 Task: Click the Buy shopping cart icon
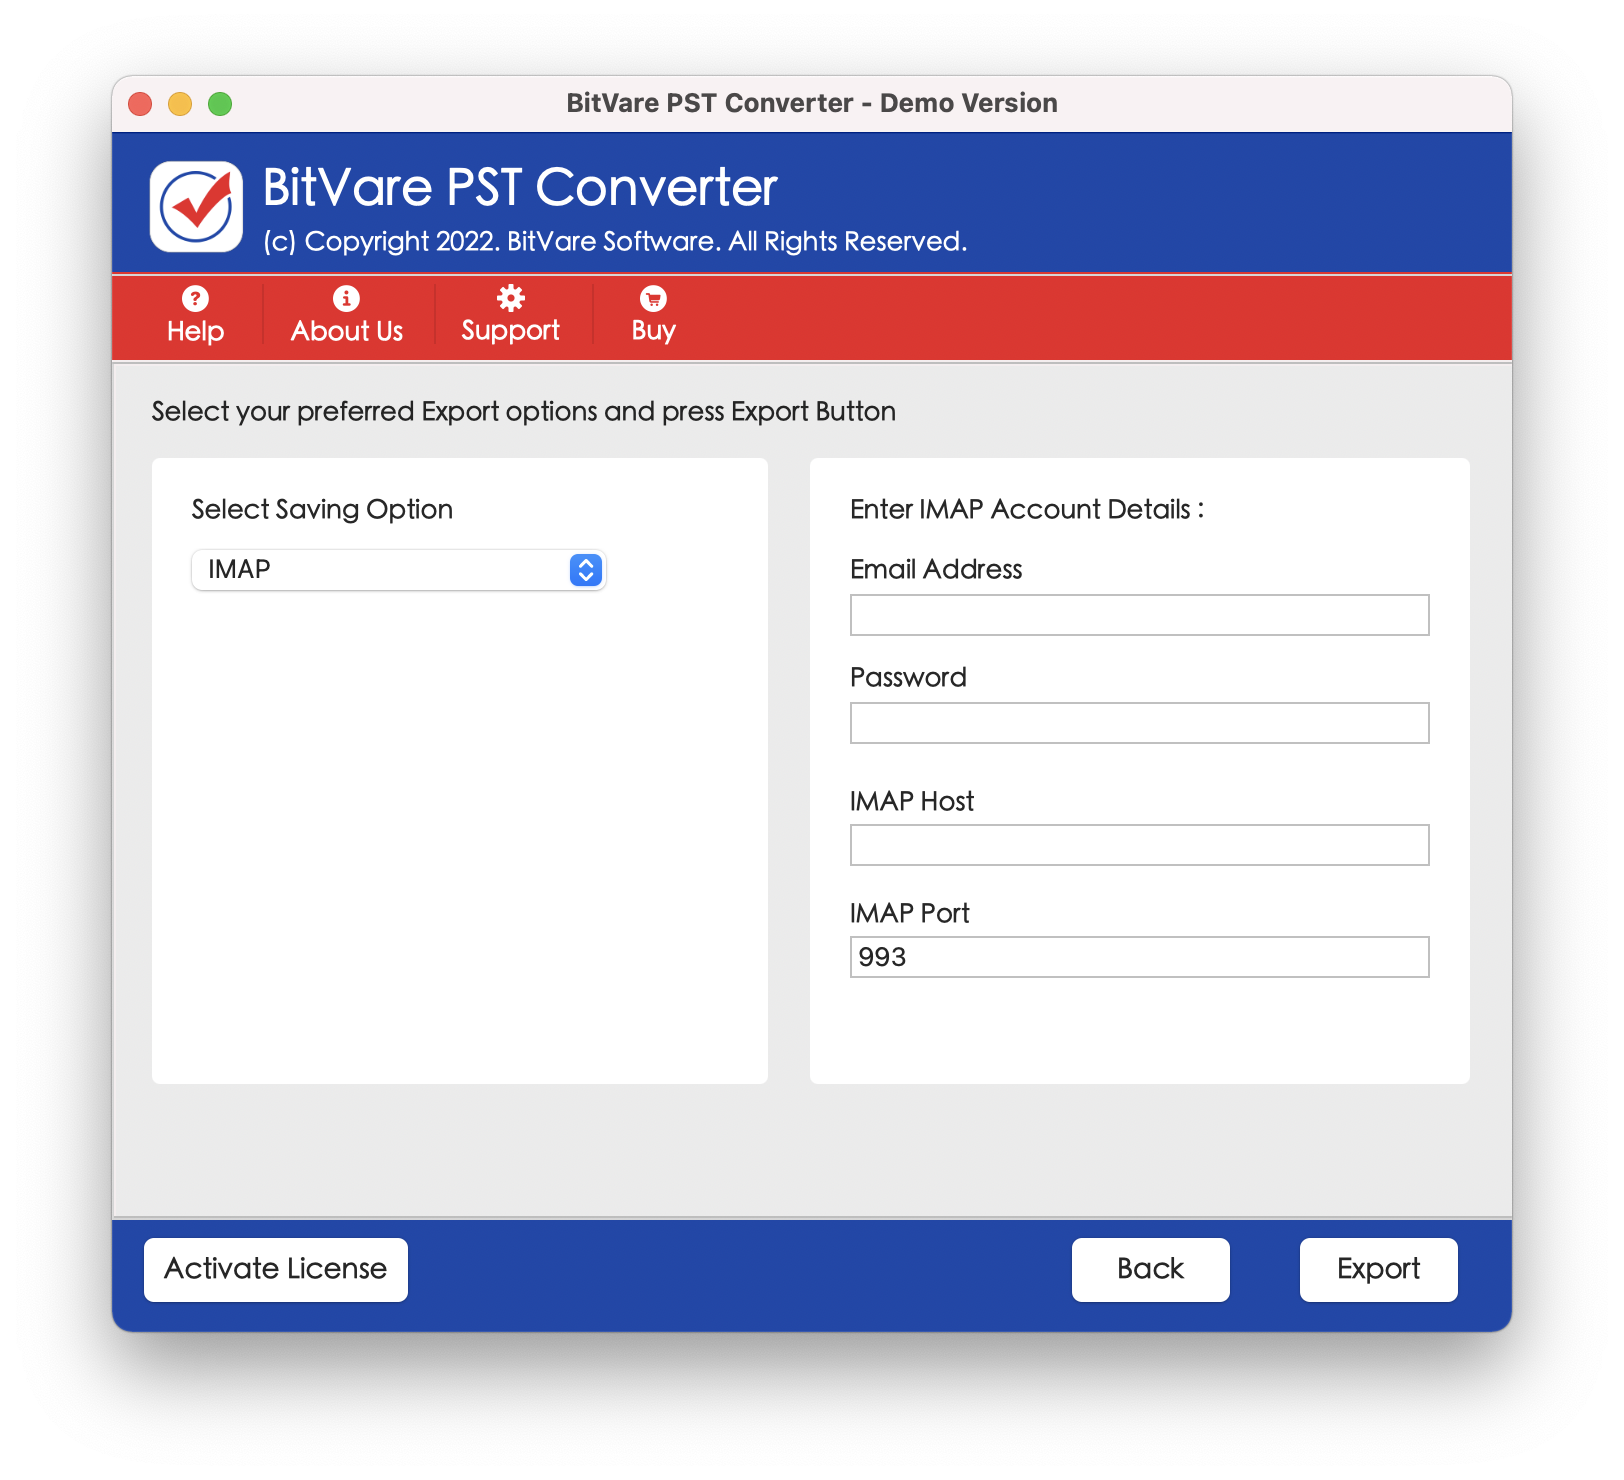[x=651, y=299]
